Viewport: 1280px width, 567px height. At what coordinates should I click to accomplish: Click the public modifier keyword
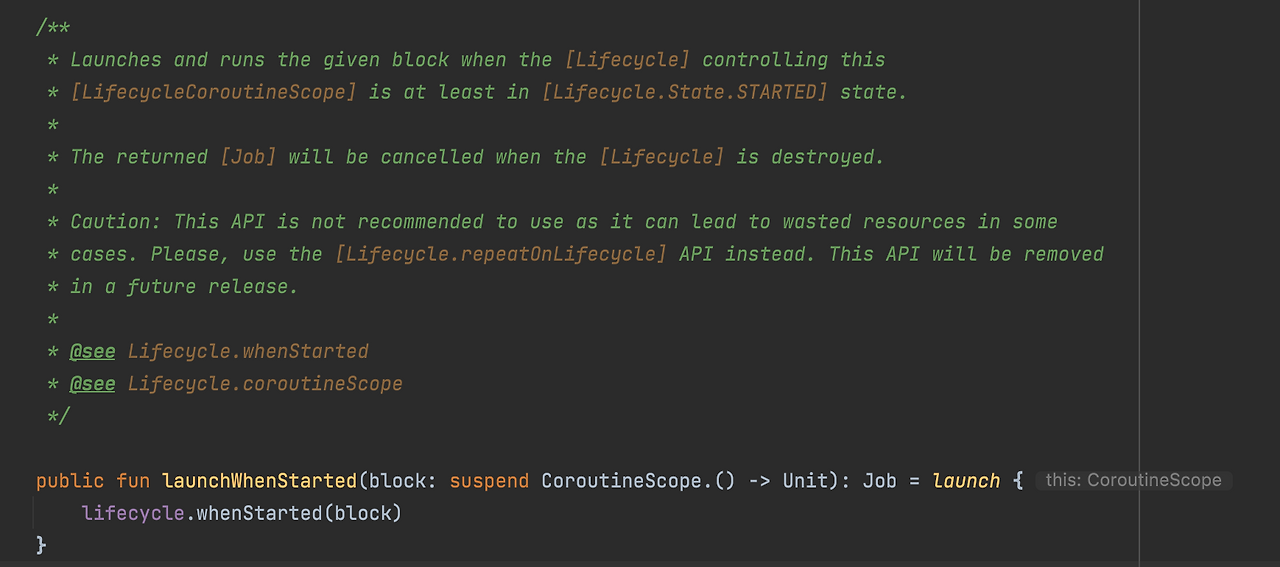(x=70, y=481)
